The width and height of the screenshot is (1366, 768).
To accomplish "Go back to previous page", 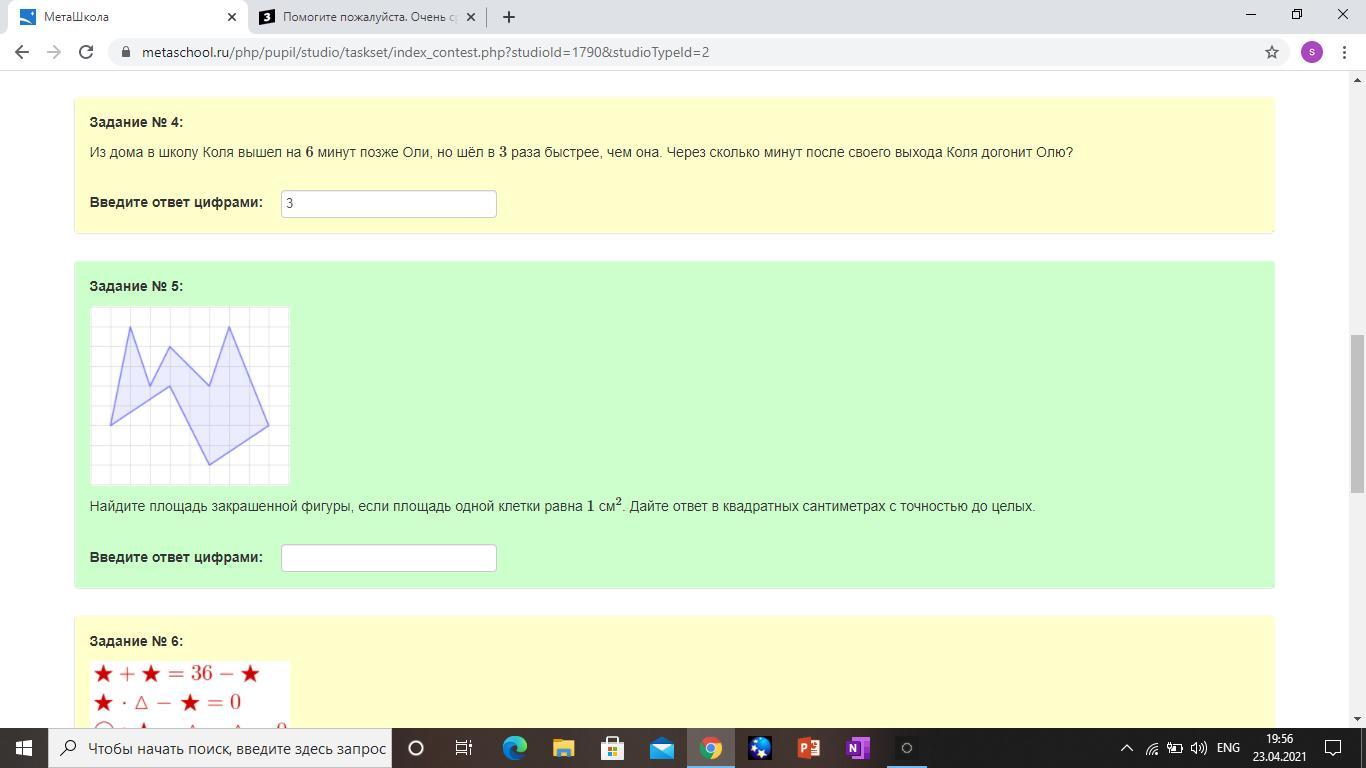I will 22,52.
